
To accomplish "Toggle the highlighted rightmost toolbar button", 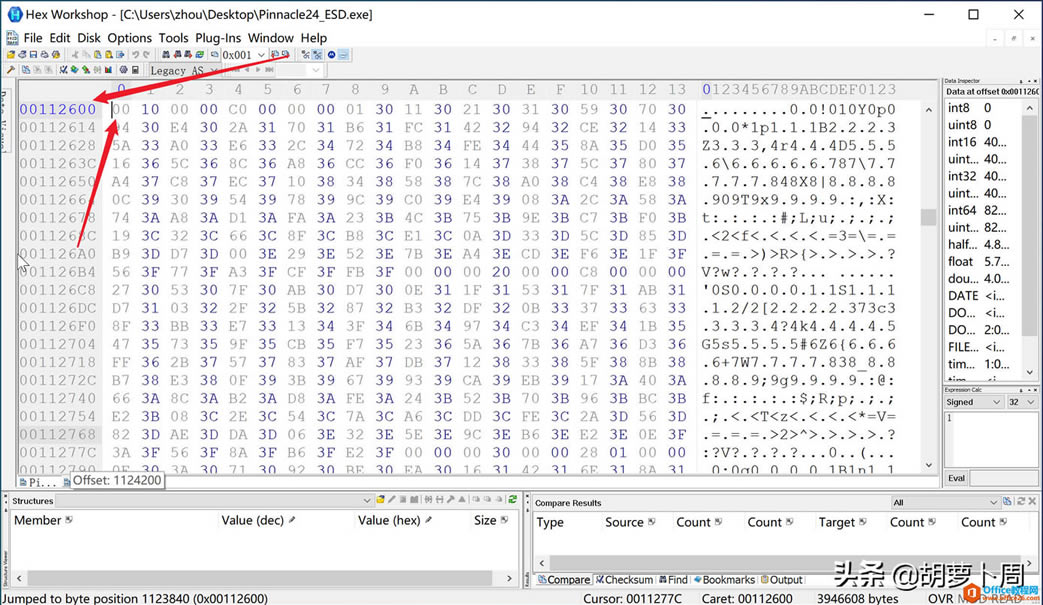I will (x=343, y=55).
